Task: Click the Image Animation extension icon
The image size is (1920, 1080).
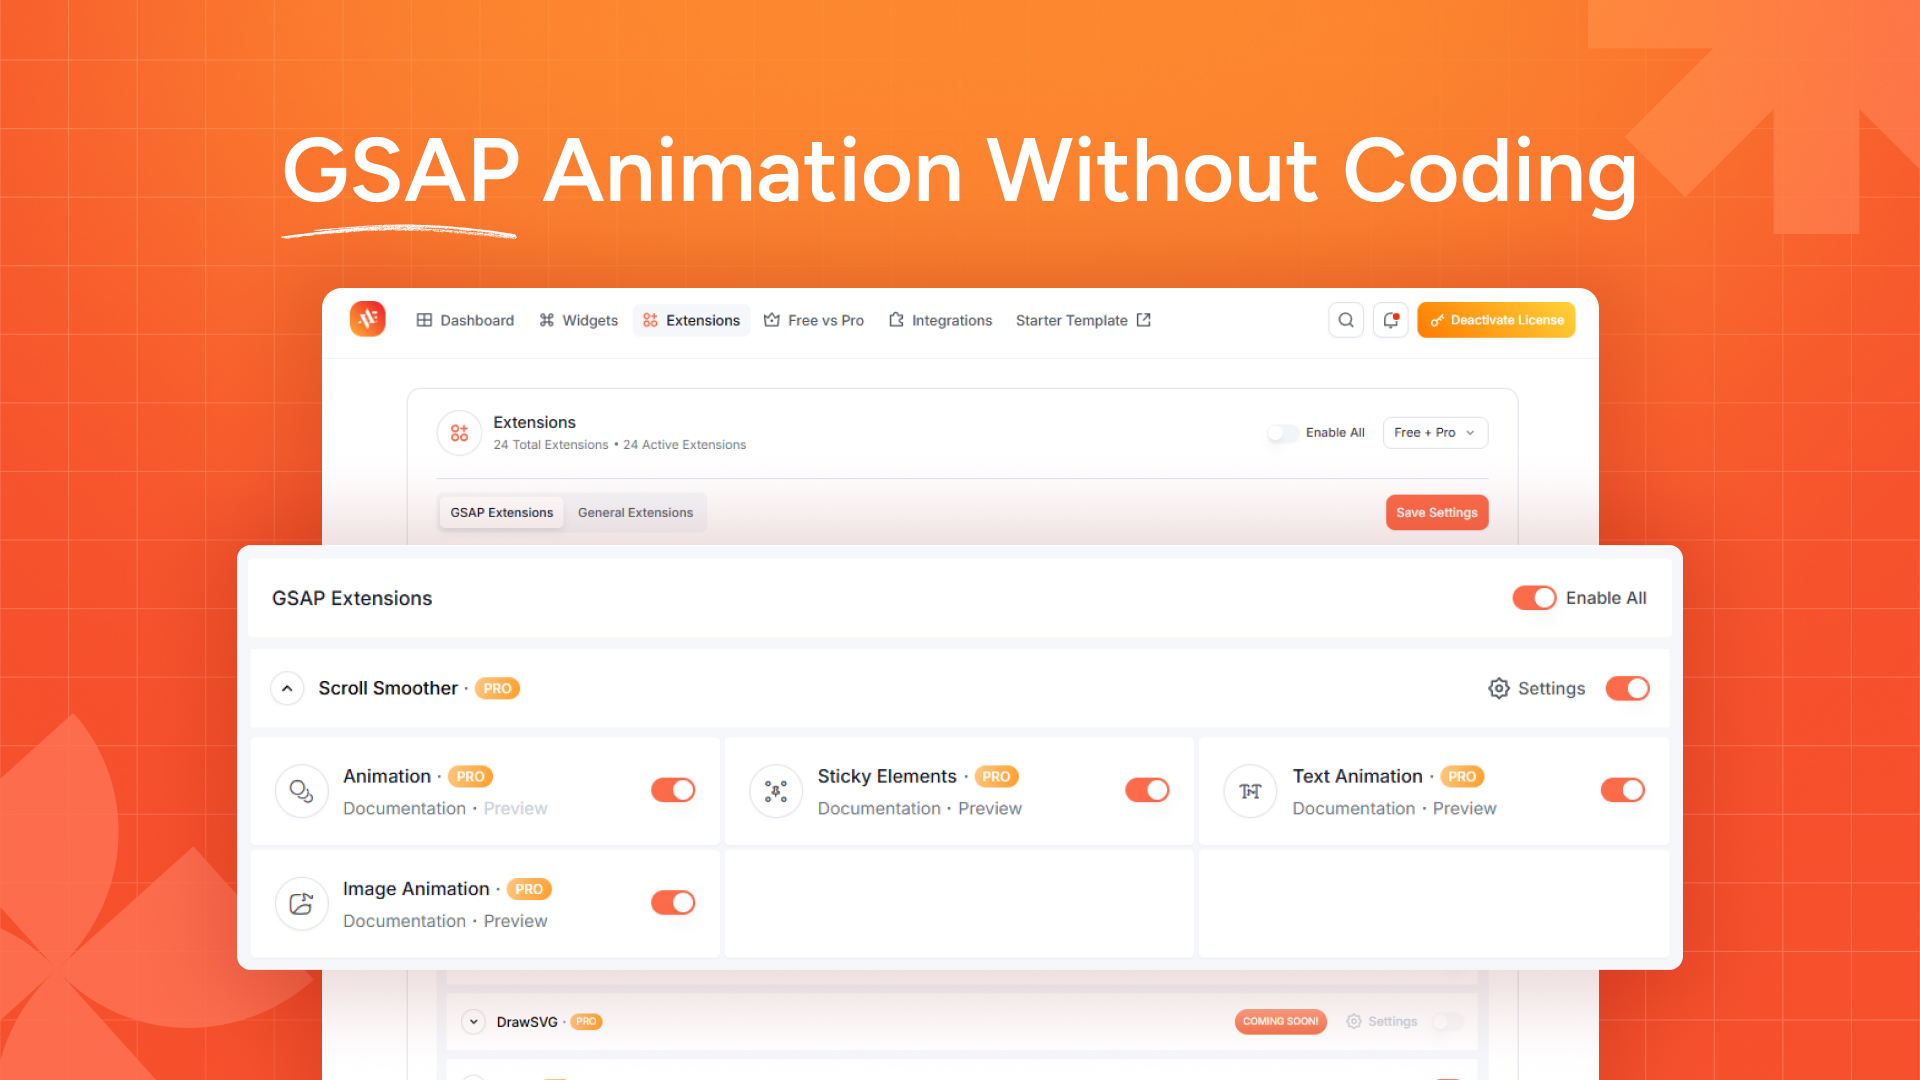Action: (301, 903)
